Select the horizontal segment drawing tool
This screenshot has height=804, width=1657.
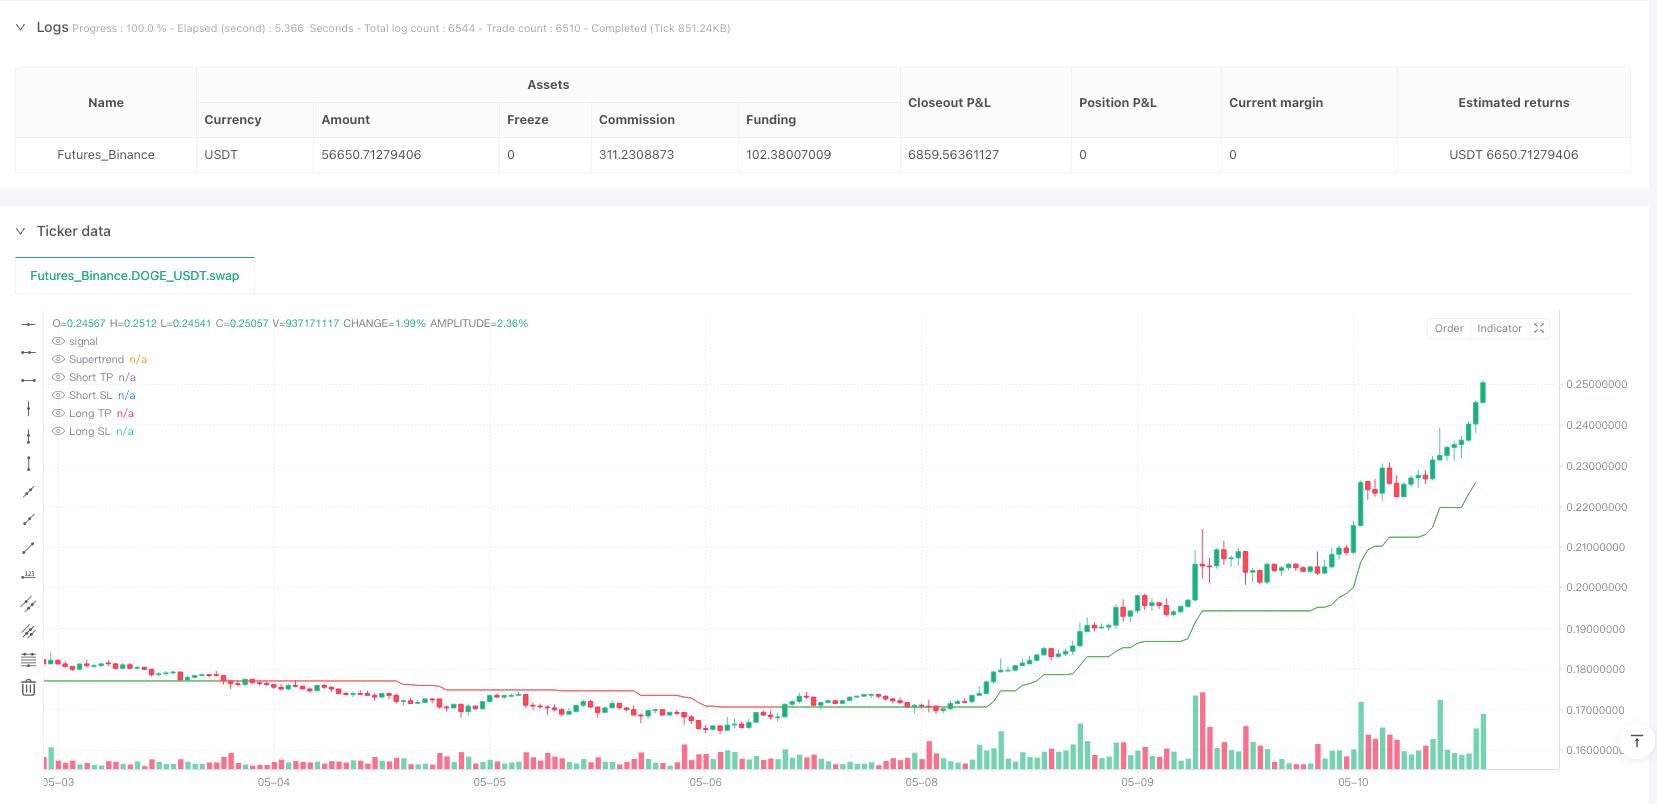click(28, 380)
